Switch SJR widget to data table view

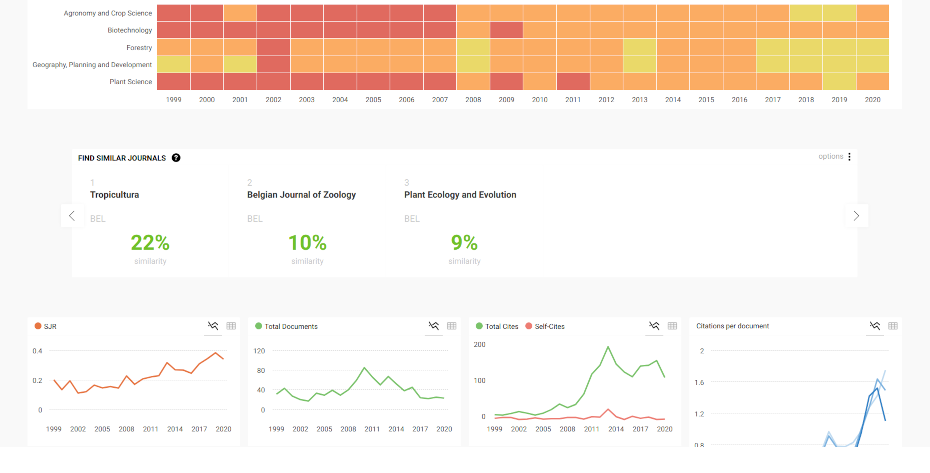[x=231, y=326]
